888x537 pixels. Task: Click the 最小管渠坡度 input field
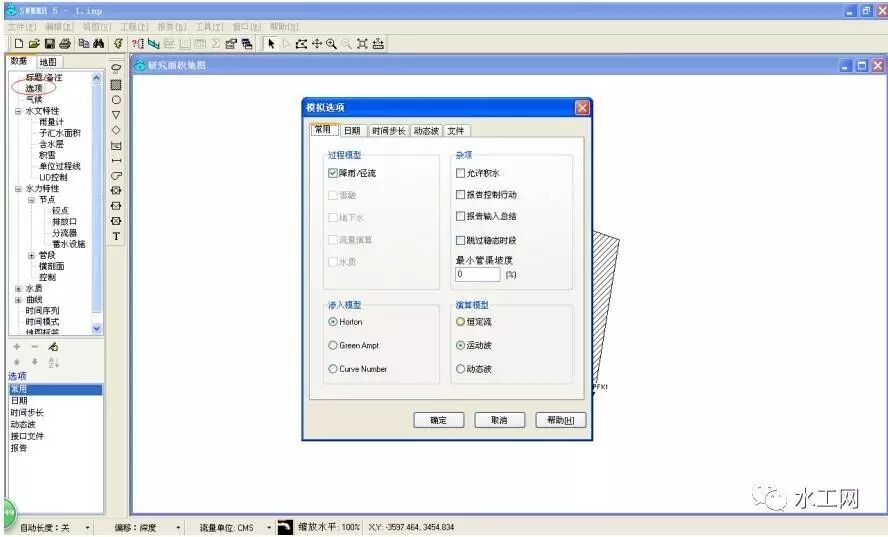[477, 274]
